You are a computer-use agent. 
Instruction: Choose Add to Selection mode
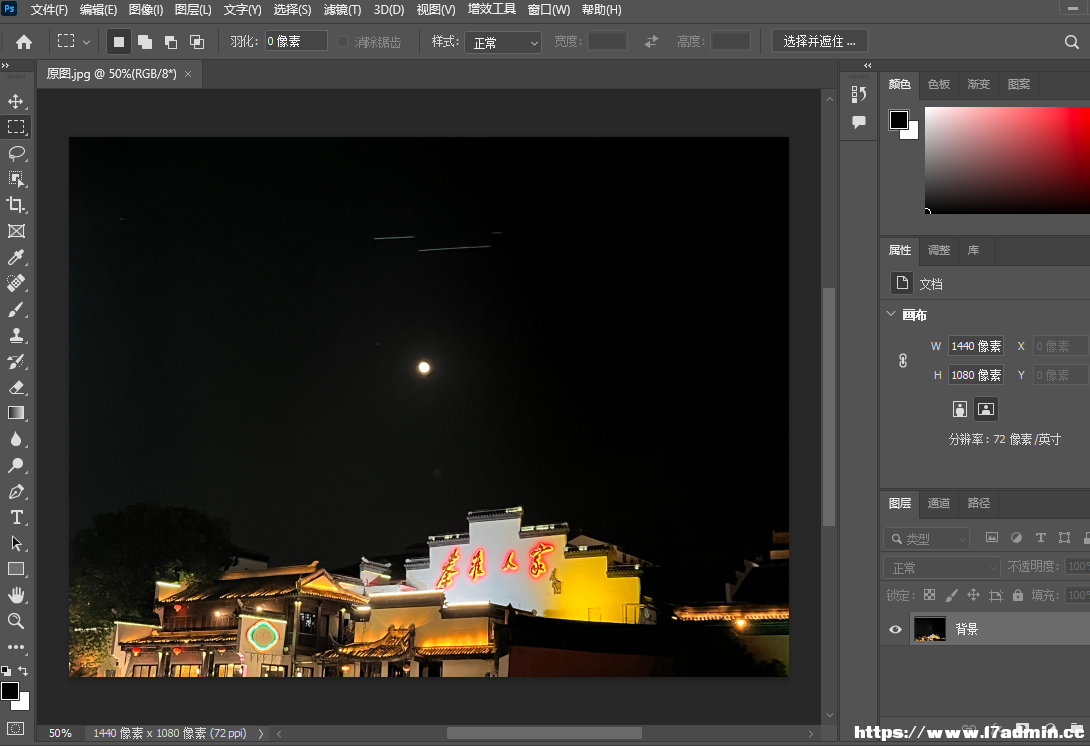point(145,42)
